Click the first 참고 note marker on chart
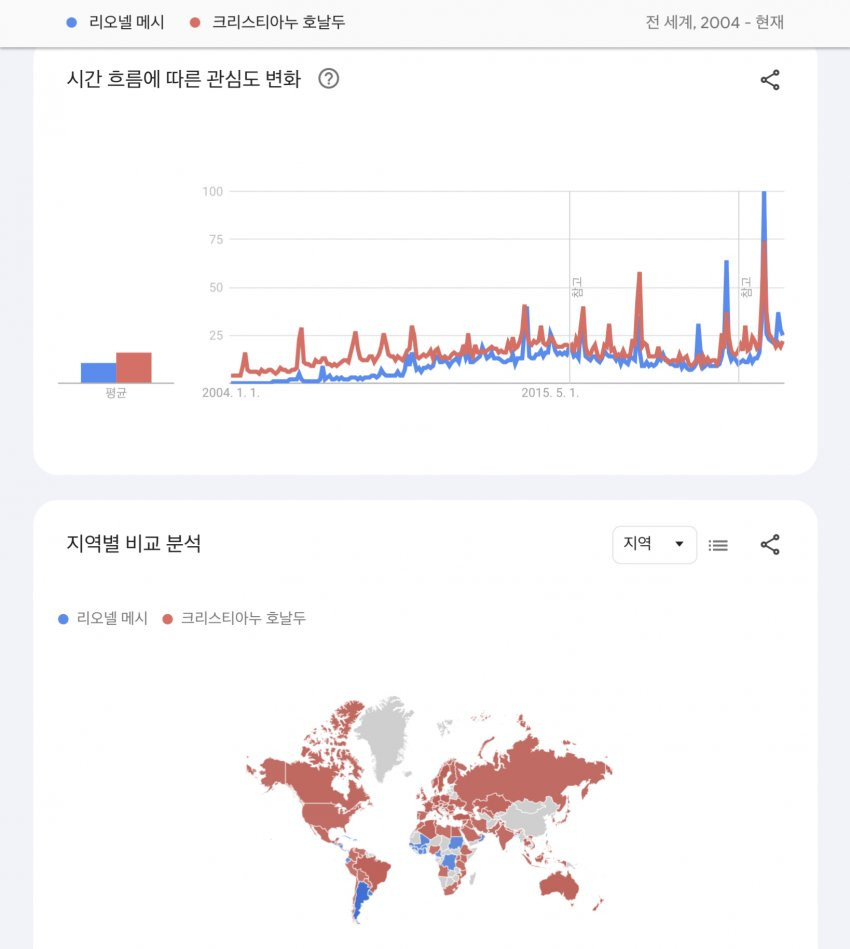850x949 pixels. coord(577,287)
